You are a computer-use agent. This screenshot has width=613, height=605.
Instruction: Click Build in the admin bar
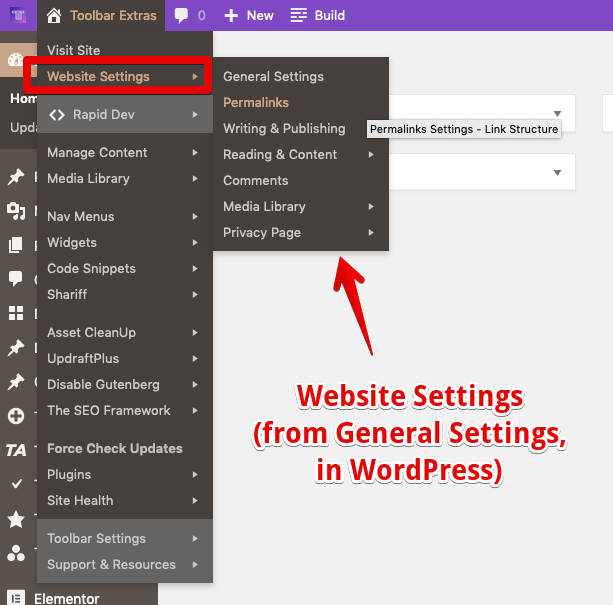tap(330, 16)
